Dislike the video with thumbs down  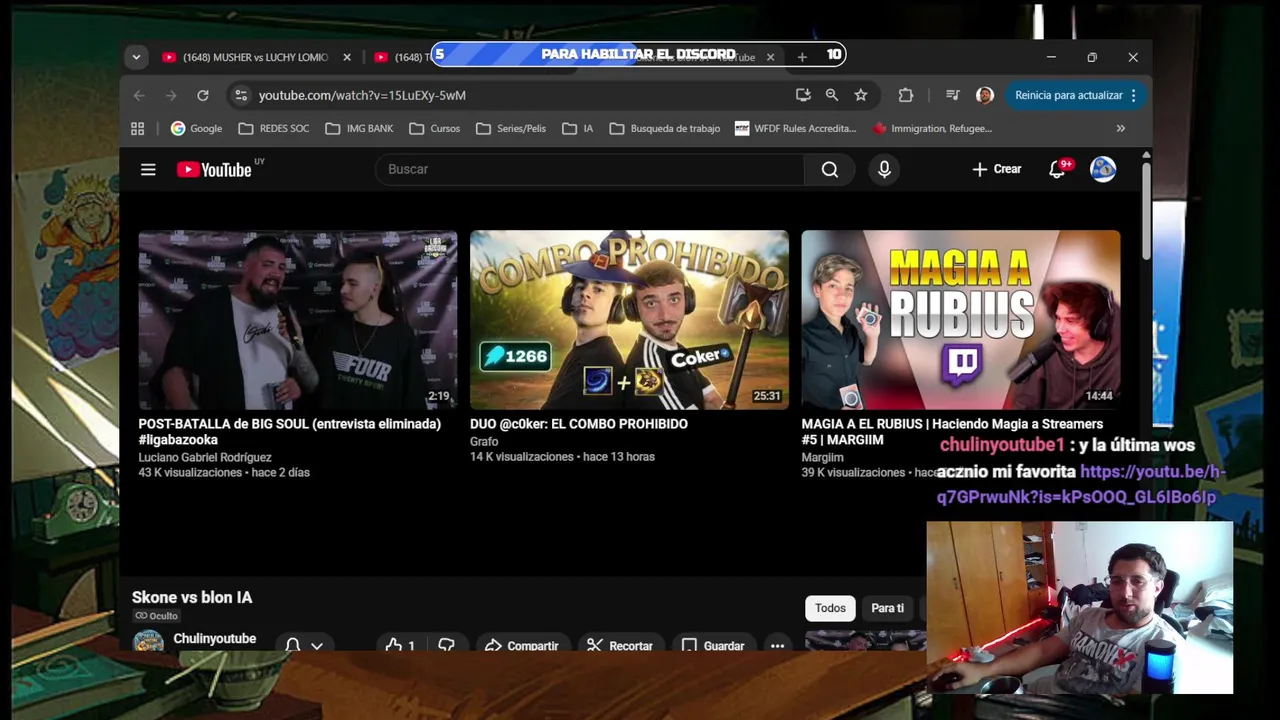click(446, 646)
